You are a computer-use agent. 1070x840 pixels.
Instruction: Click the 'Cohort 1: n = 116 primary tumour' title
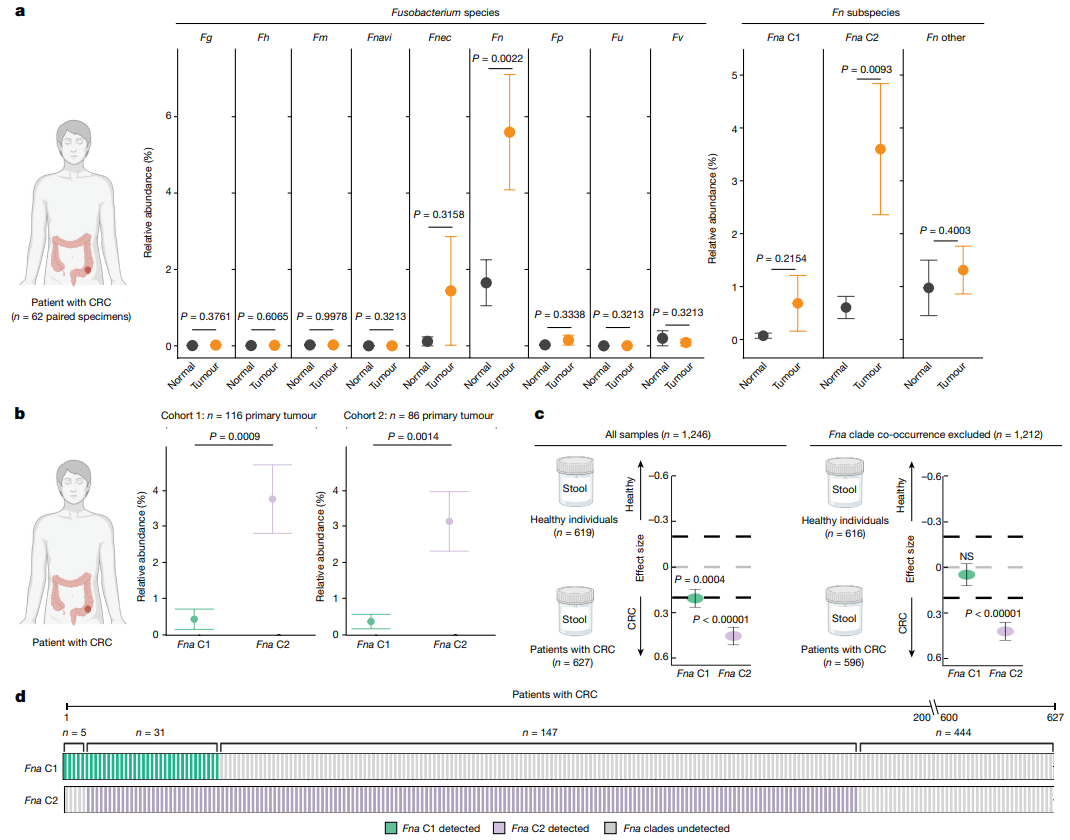(239, 416)
